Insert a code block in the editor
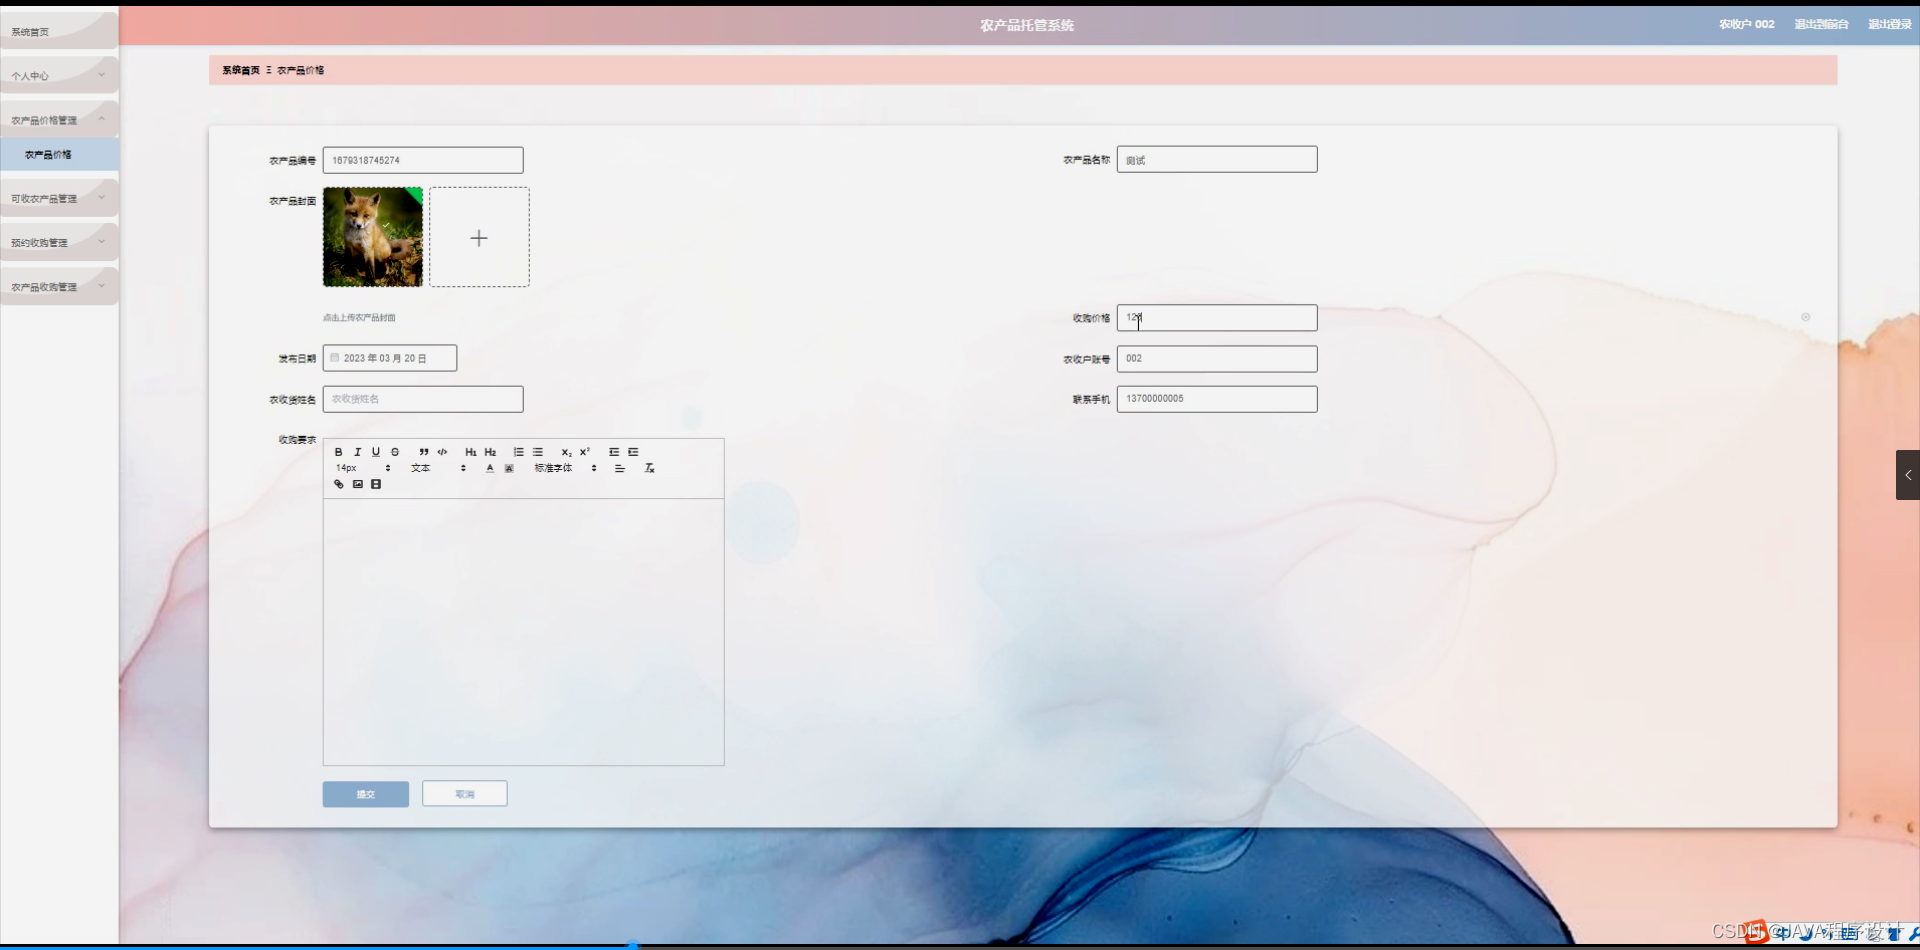Image resolution: width=1920 pixels, height=950 pixels. point(442,452)
